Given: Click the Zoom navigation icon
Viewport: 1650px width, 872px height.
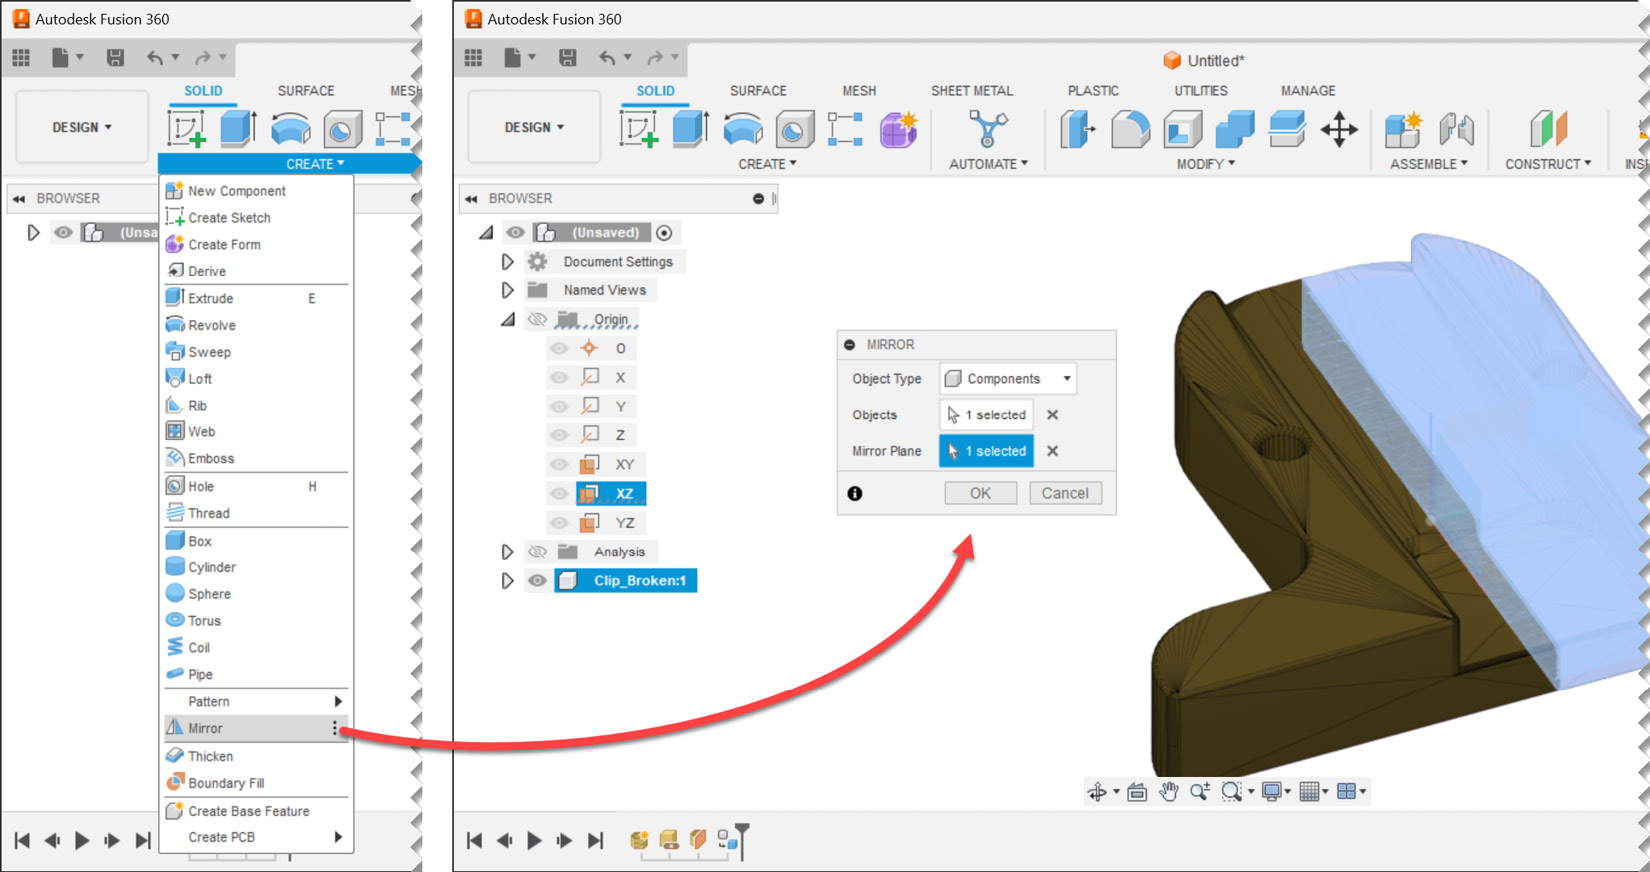Looking at the screenshot, I should 1199,792.
